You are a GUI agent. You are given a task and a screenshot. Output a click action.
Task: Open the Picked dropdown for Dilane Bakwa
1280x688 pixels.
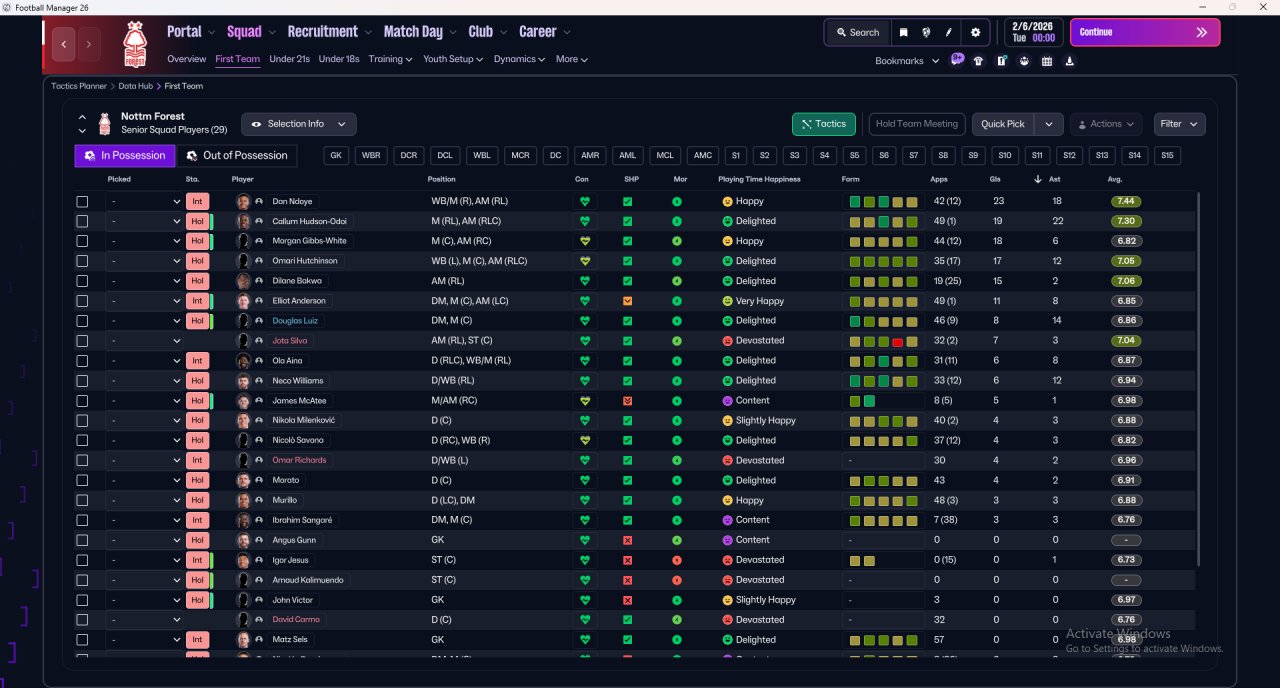pos(144,281)
